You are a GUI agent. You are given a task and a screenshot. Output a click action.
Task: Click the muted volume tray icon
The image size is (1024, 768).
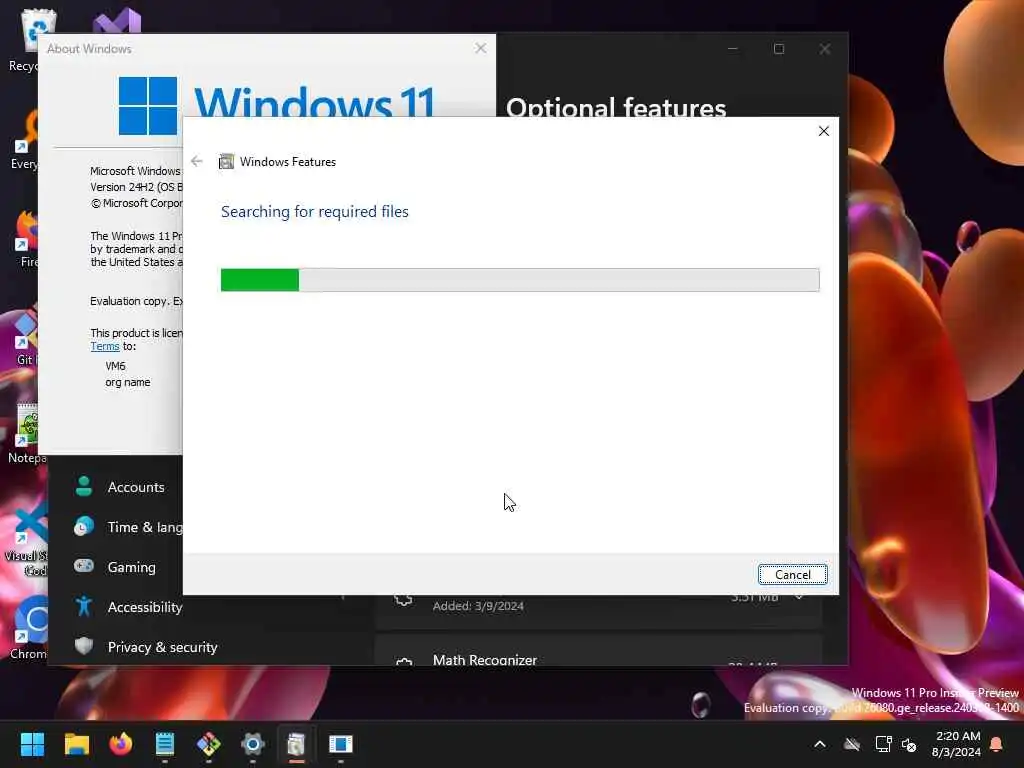click(909, 744)
